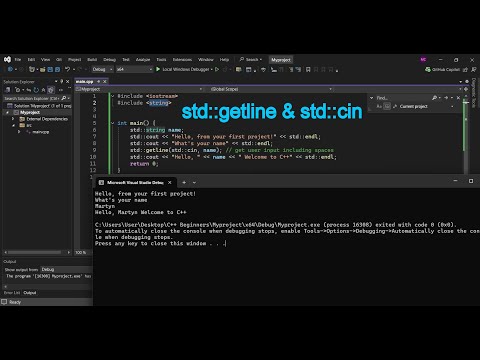Add new tab in console window
This screenshot has height=360, width=480.
(184, 182)
